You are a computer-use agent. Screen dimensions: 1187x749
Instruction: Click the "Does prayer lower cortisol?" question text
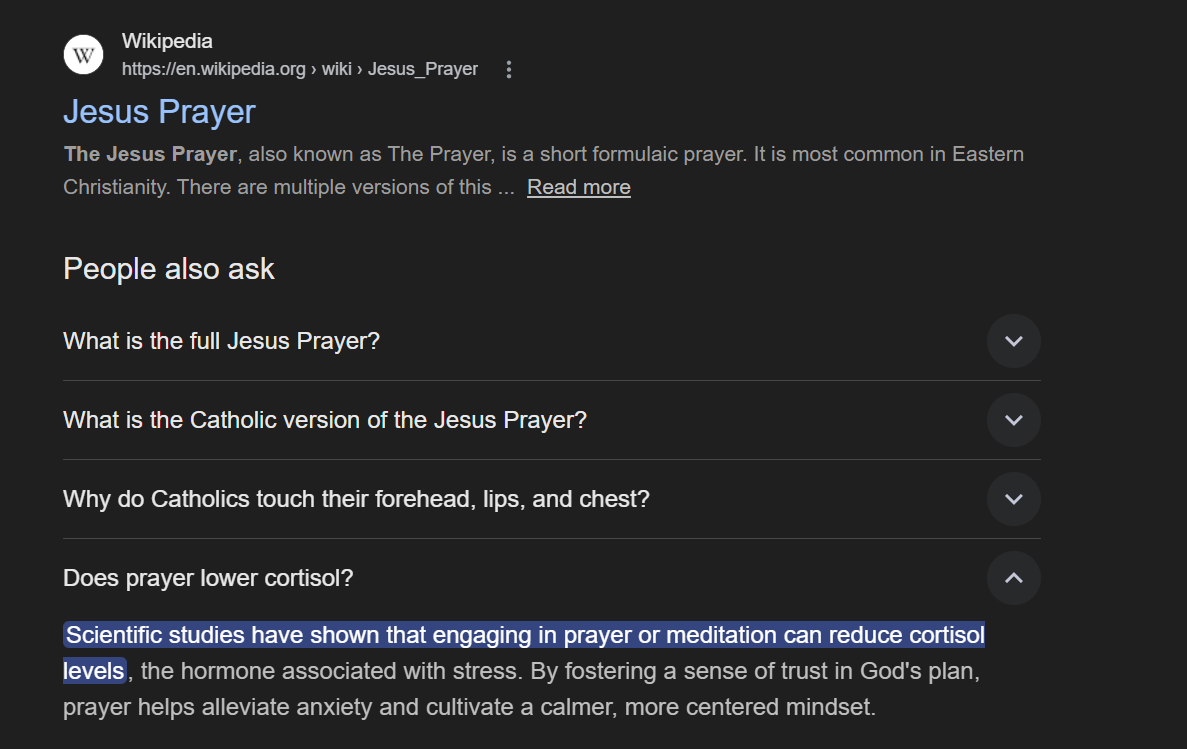(208, 578)
